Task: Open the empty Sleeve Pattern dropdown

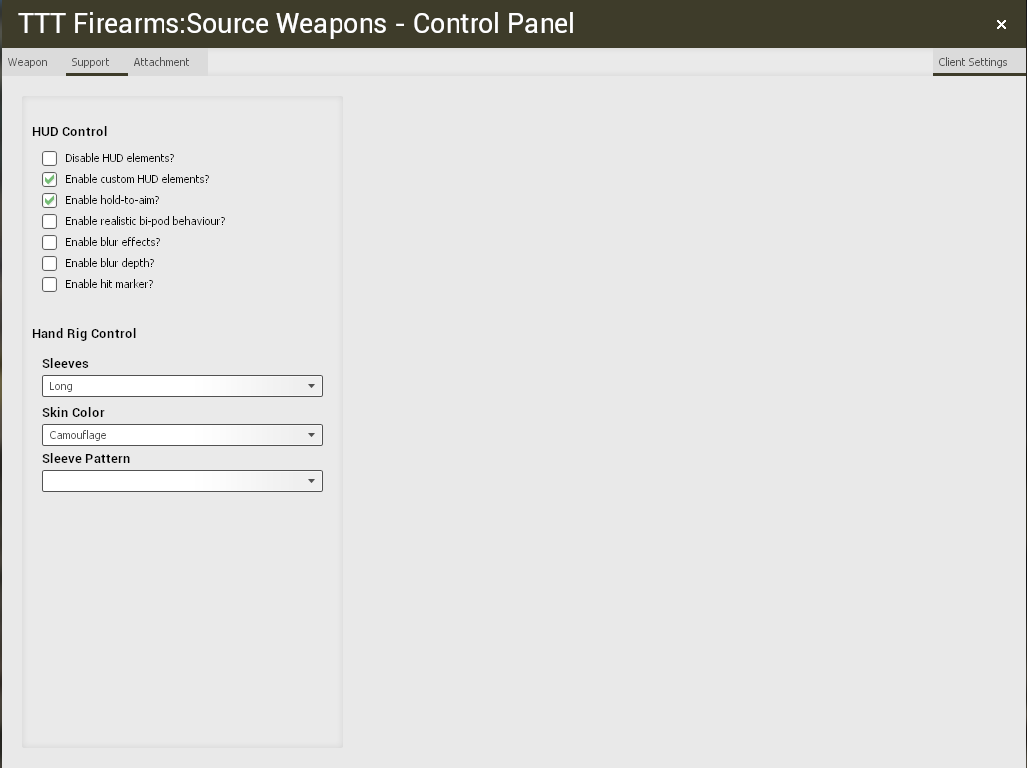Action: pyautogui.click(x=182, y=481)
